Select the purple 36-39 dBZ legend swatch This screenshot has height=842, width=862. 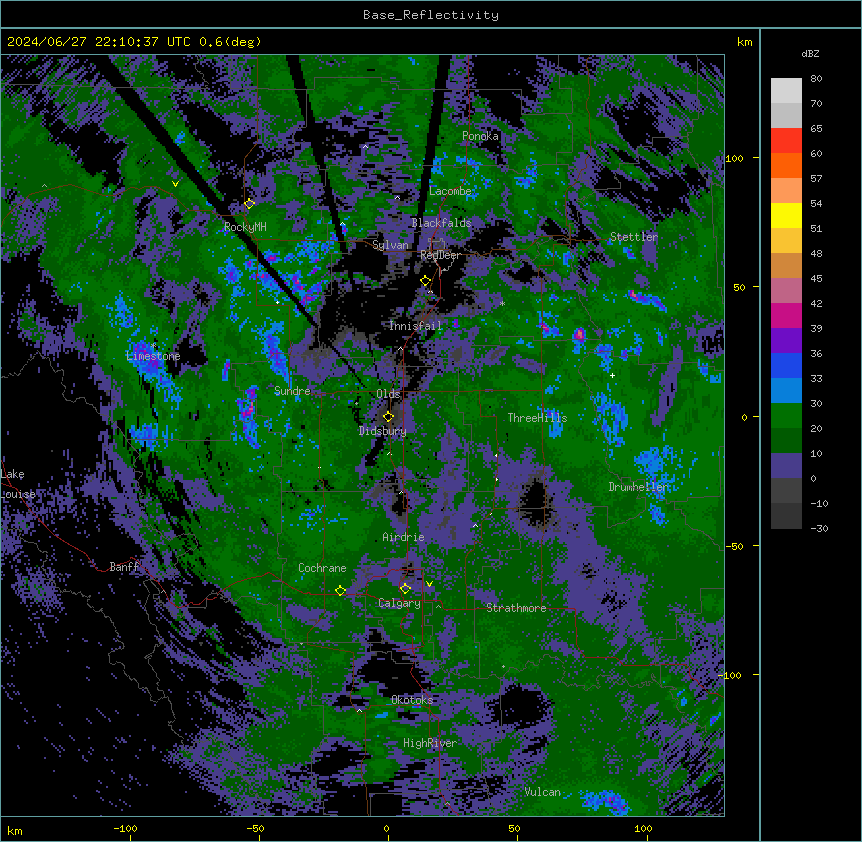click(786, 341)
